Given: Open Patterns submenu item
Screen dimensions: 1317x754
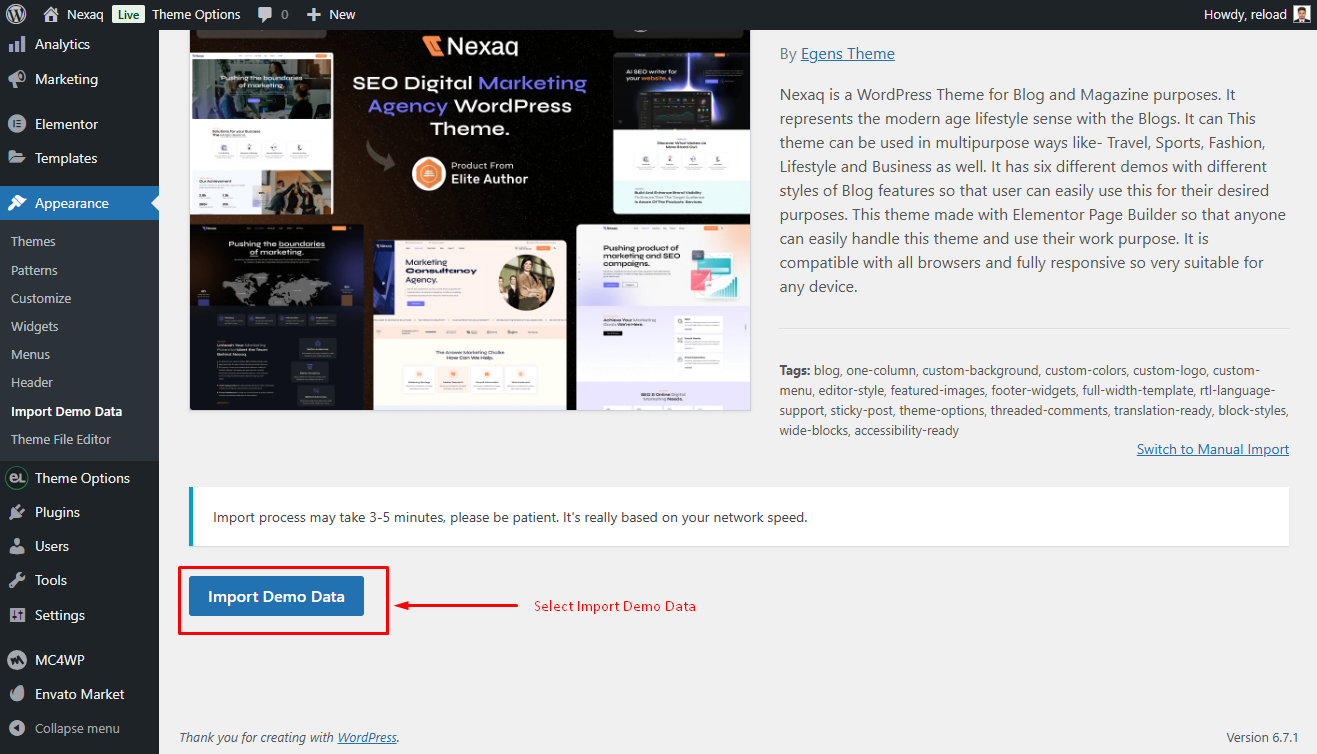Looking at the screenshot, I should pos(34,270).
